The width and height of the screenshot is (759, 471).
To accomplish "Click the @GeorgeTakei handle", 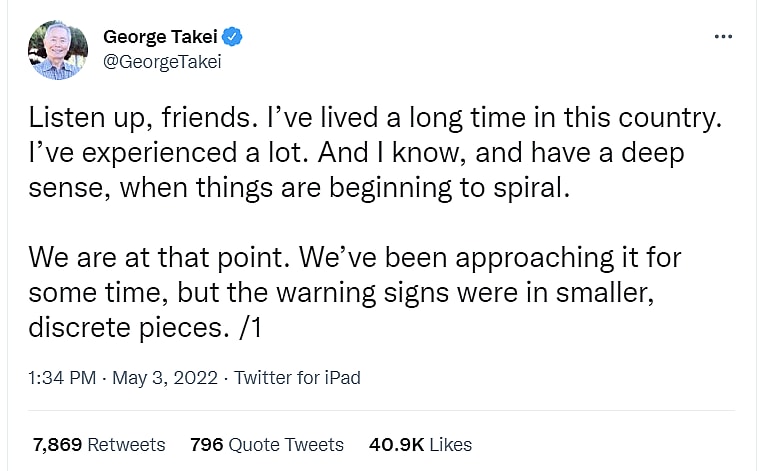I will 161,61.
